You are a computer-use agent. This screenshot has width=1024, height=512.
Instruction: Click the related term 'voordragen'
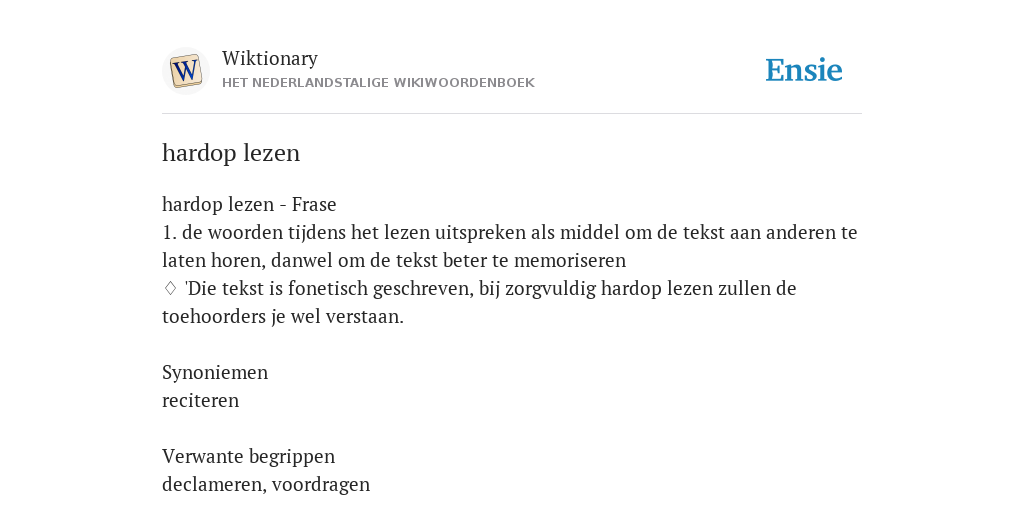pos(321,485)
